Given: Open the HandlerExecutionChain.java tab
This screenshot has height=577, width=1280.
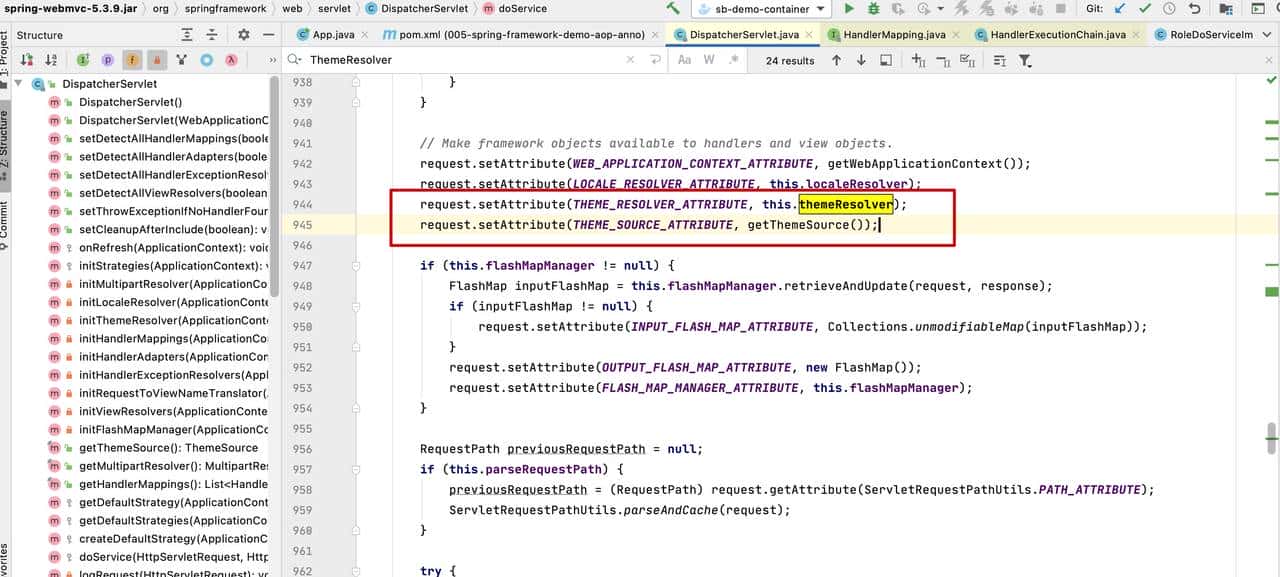Looking at the screenshot, I should point(1057,35).
